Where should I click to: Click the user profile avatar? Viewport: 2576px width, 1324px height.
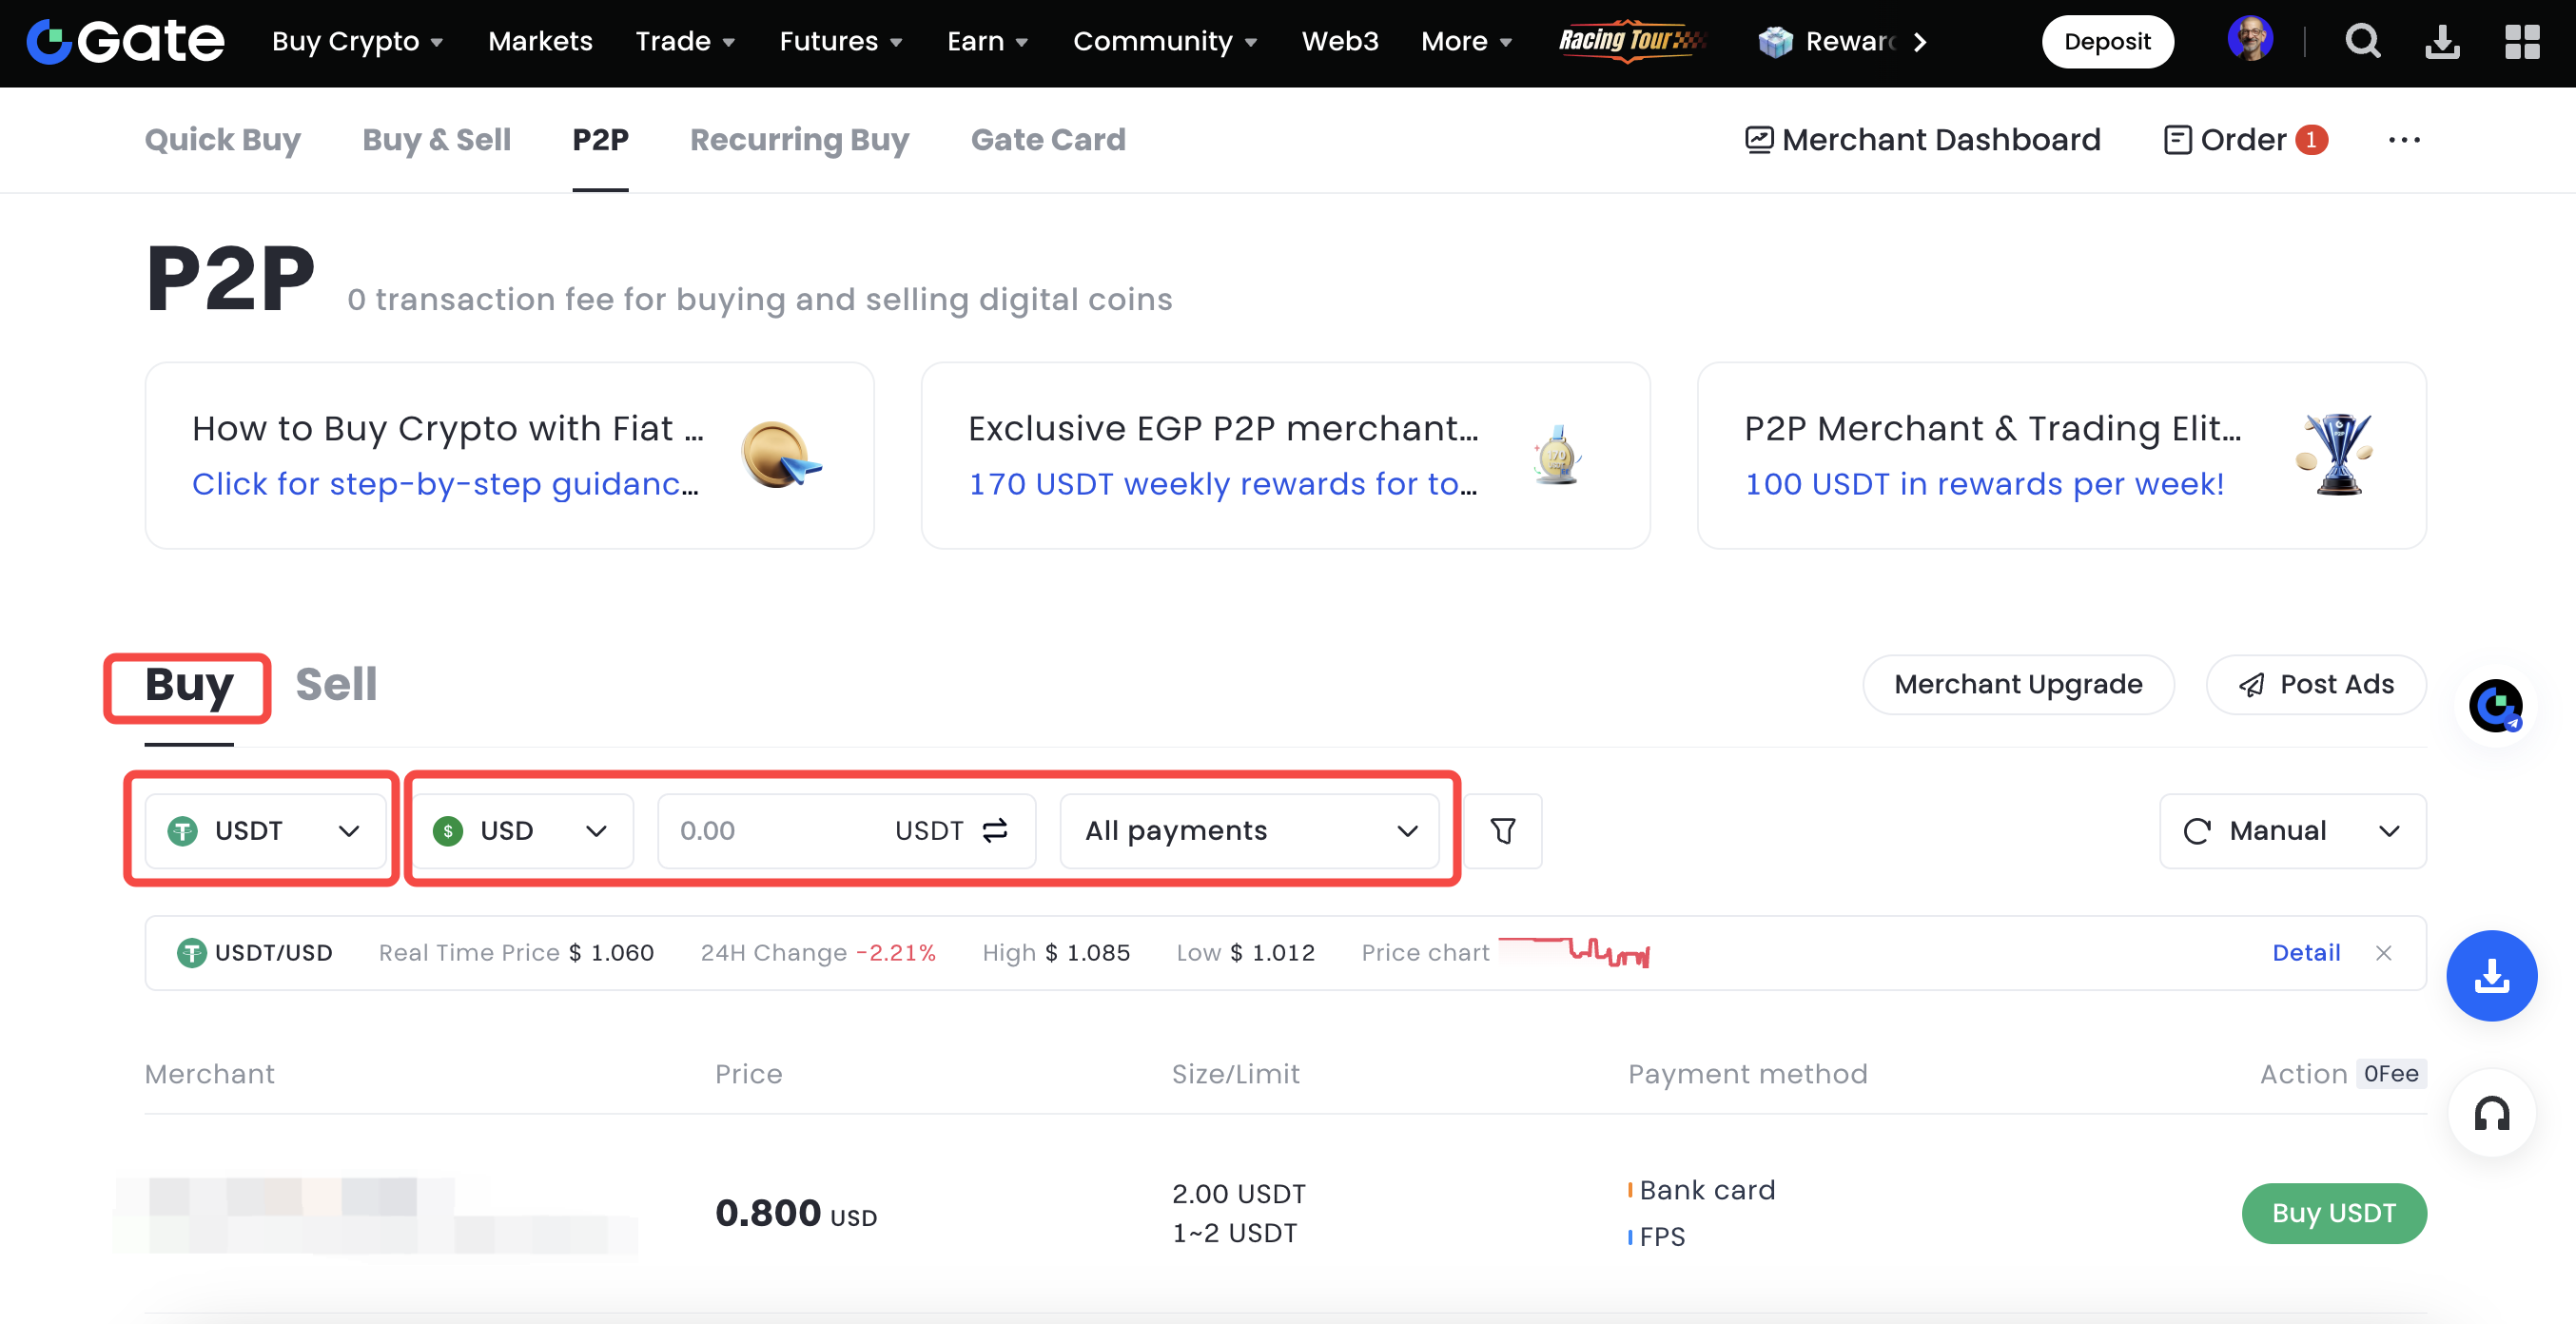[2250, 40]
